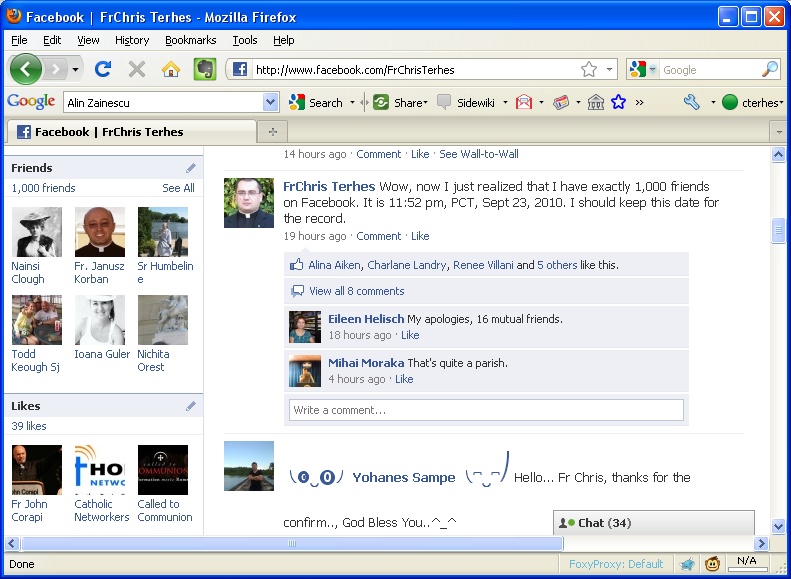Click See All friends link
Screen dimensions: 791x579
click(x=178, y=188)
